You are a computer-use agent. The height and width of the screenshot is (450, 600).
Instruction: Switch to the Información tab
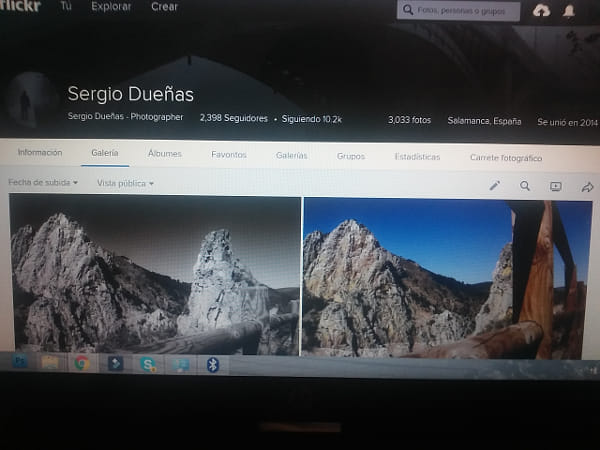[x=40, y=152]
